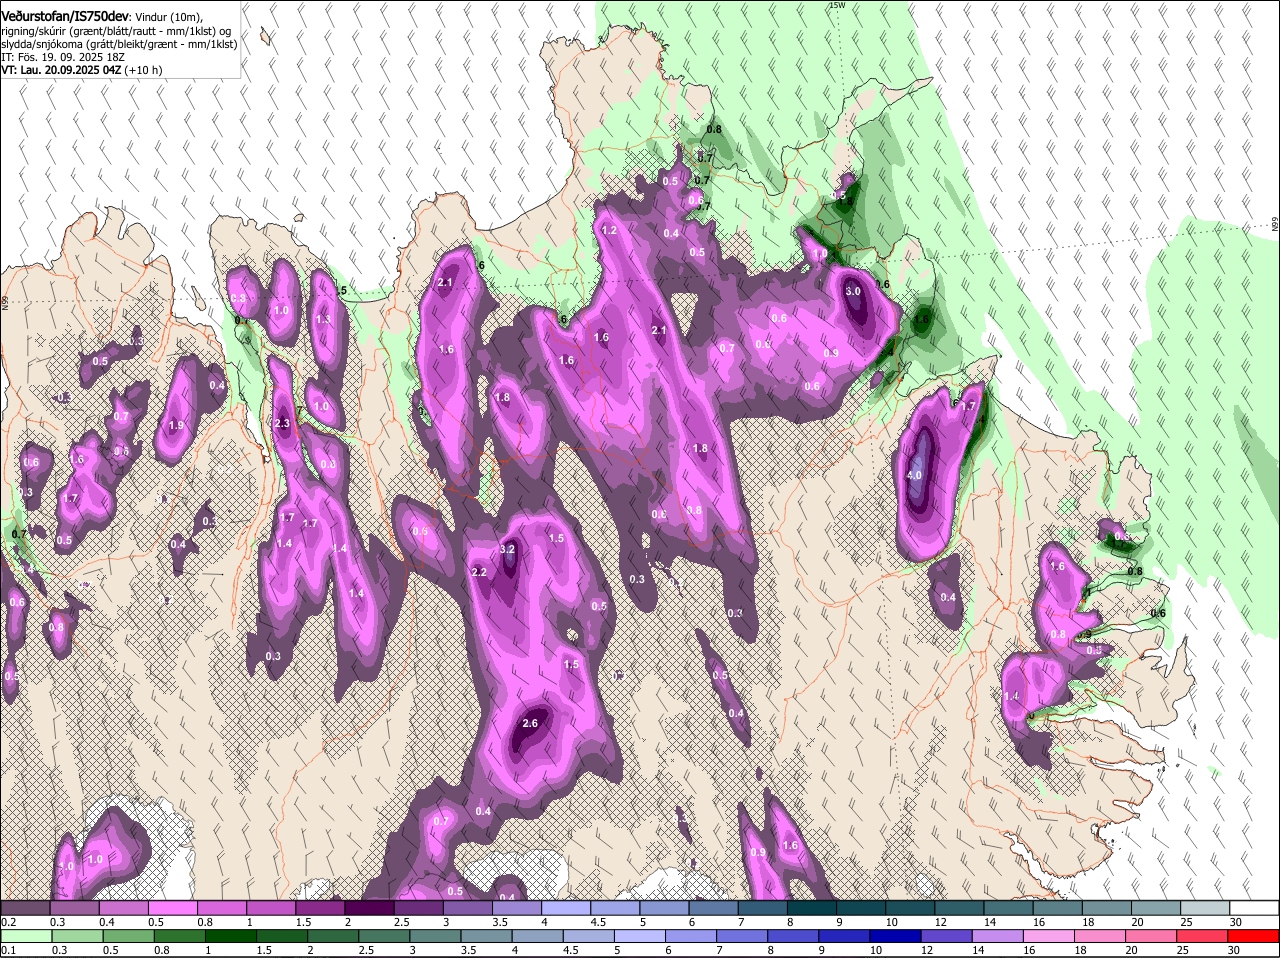Select the 'rigning/skúrir' legend description line
1280x958 pixels.
[117, 30]
